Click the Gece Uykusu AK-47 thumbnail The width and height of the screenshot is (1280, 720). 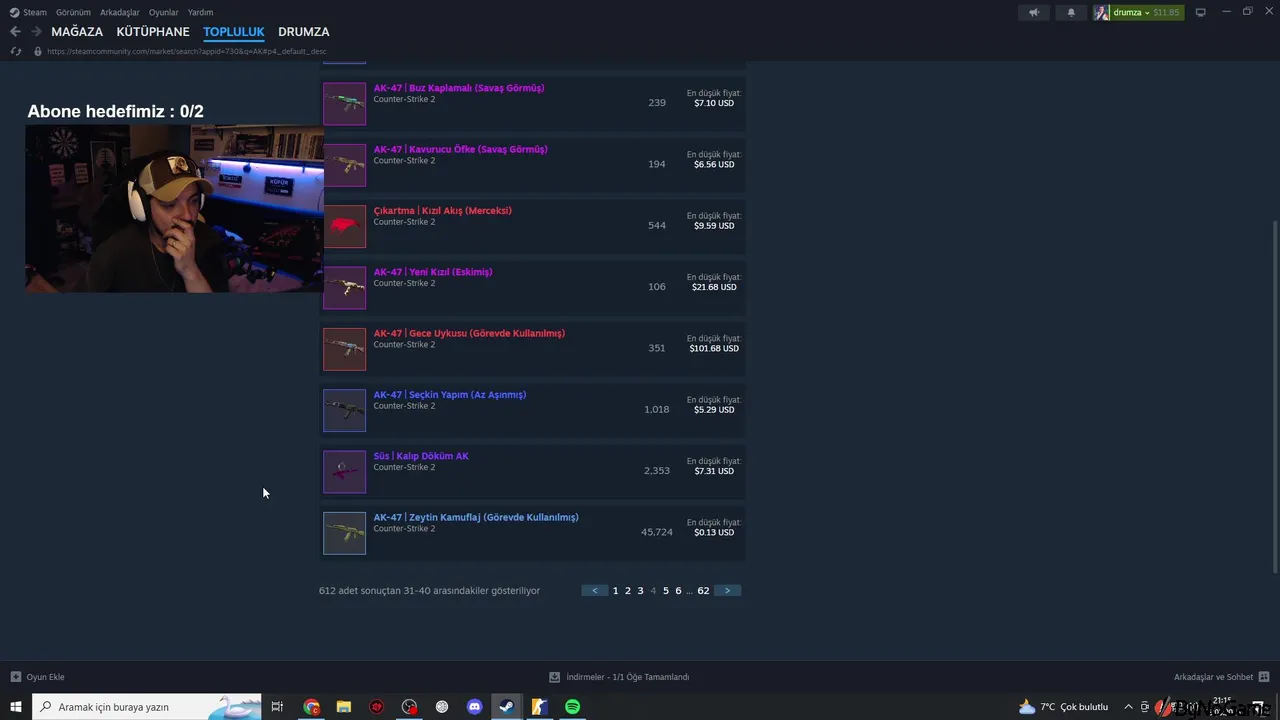coord(344,349)
